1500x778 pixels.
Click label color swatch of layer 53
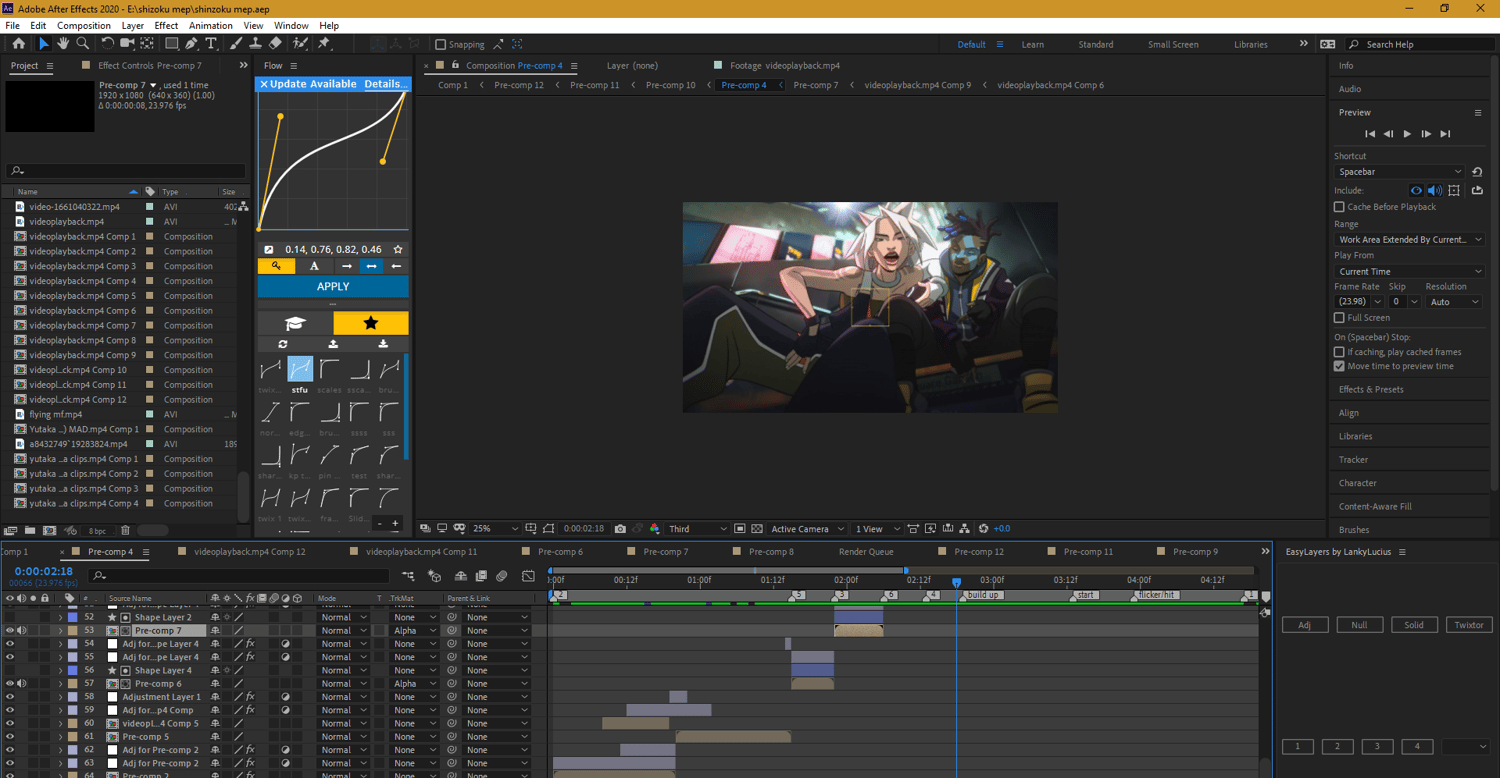[x=72, y=631]
